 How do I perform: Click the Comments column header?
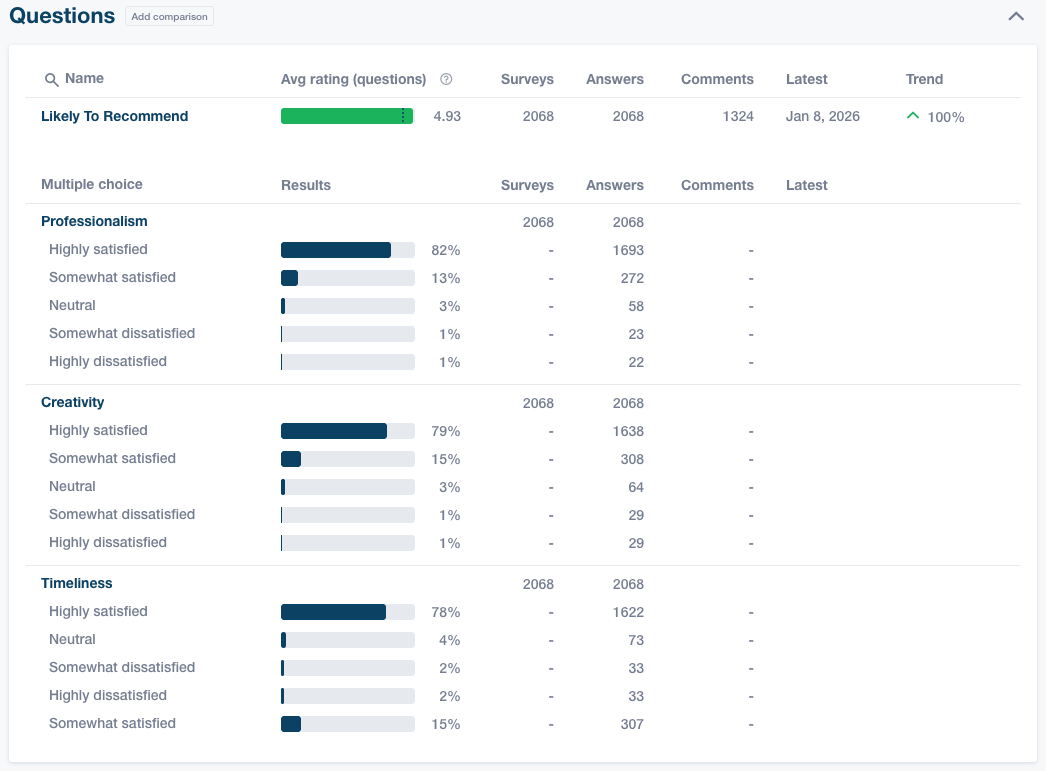tap(717, 78)
